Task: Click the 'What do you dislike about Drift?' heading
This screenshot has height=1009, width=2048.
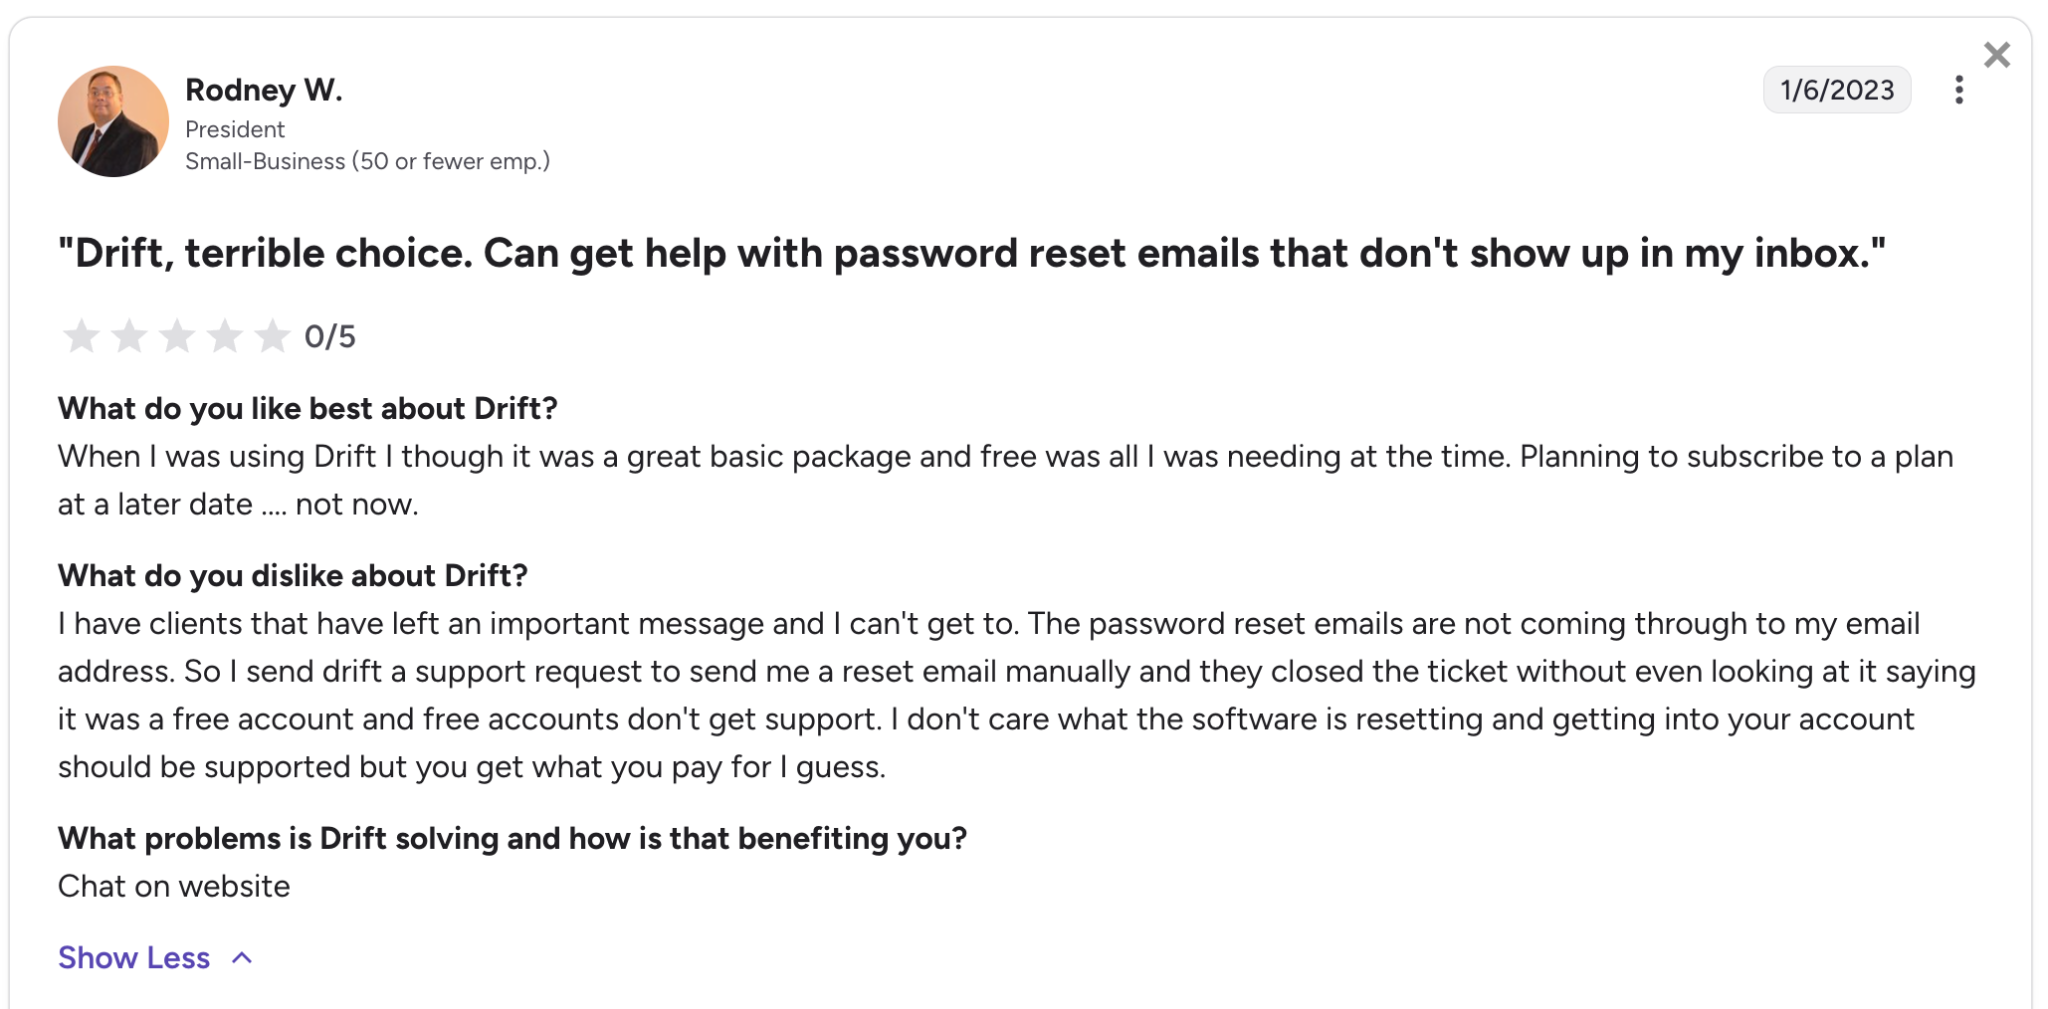Action: [x=293, y=575]
